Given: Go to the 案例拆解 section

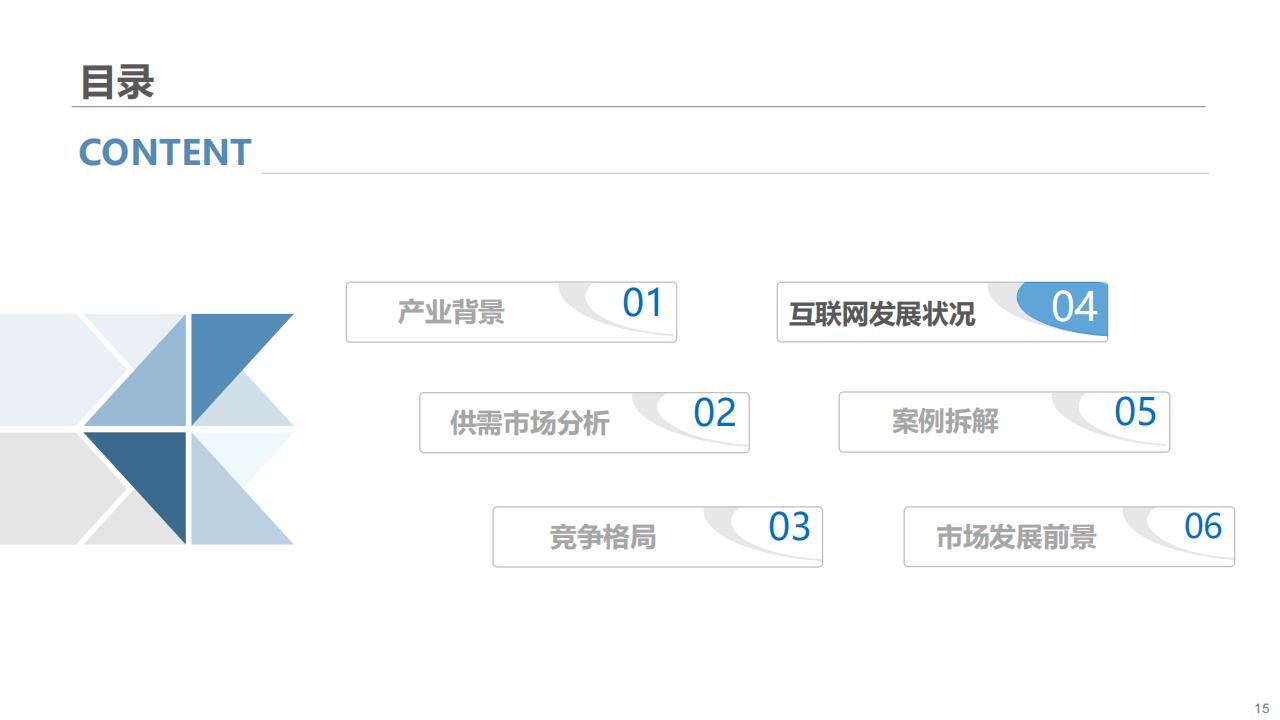Looking at the screenshot, I should click(944, 422).
